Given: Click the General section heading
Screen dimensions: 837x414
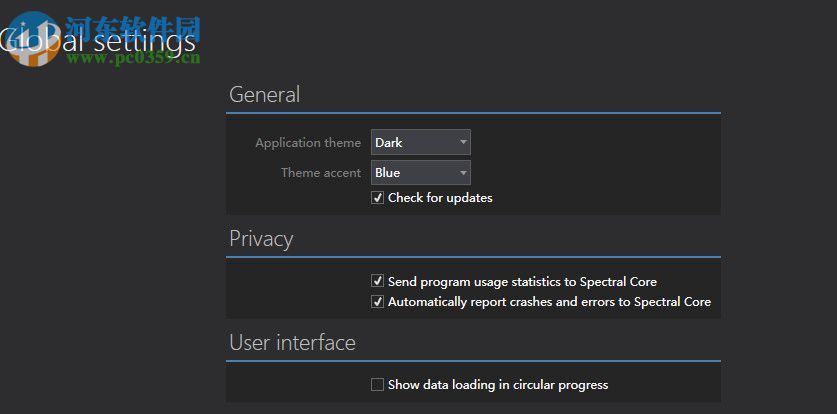Looking at the screenshot, I should [x=264, y=94].
